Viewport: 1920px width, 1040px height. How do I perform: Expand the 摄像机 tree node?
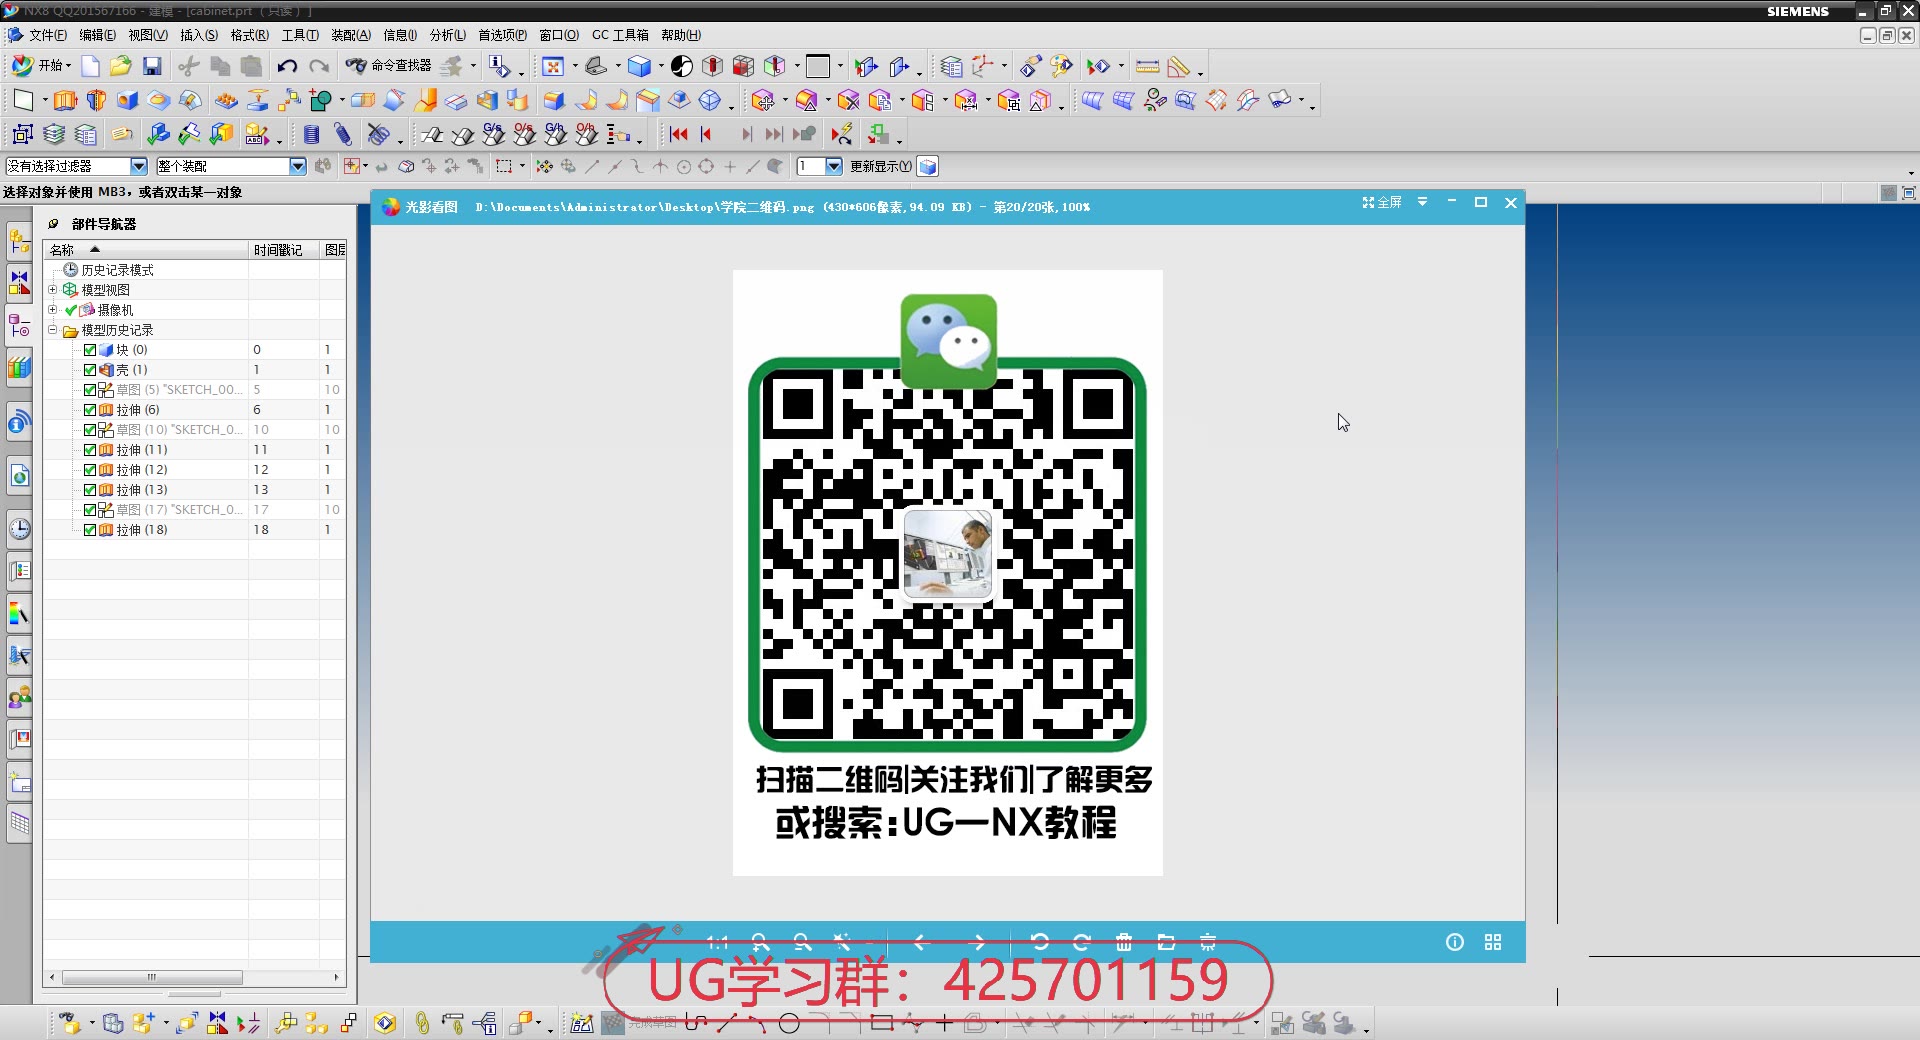pyautogui.click(x=53, y=310)
